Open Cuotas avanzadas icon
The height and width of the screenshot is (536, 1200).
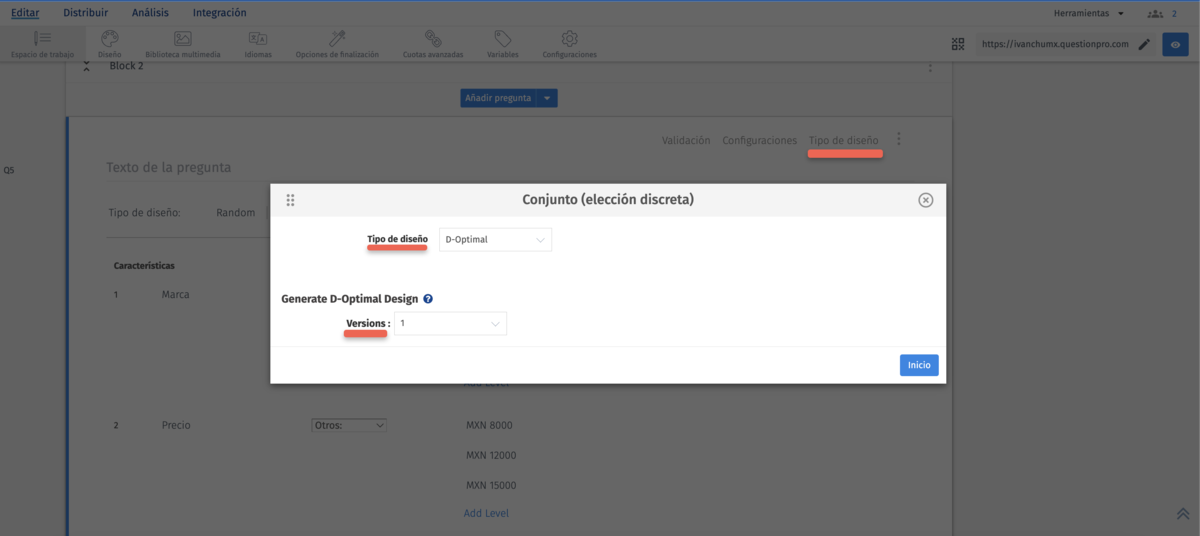tap(433, 38)
